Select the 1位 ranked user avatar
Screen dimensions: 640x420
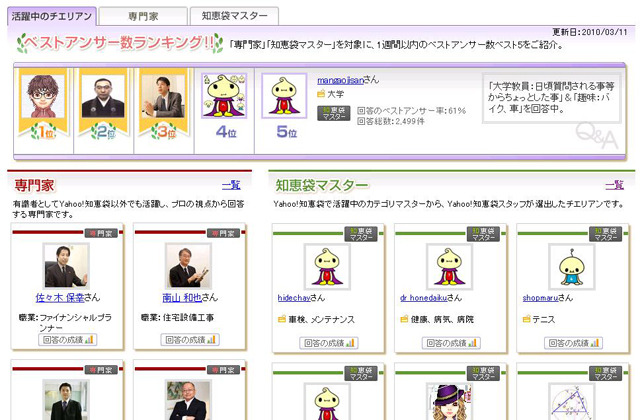[43, 96]
